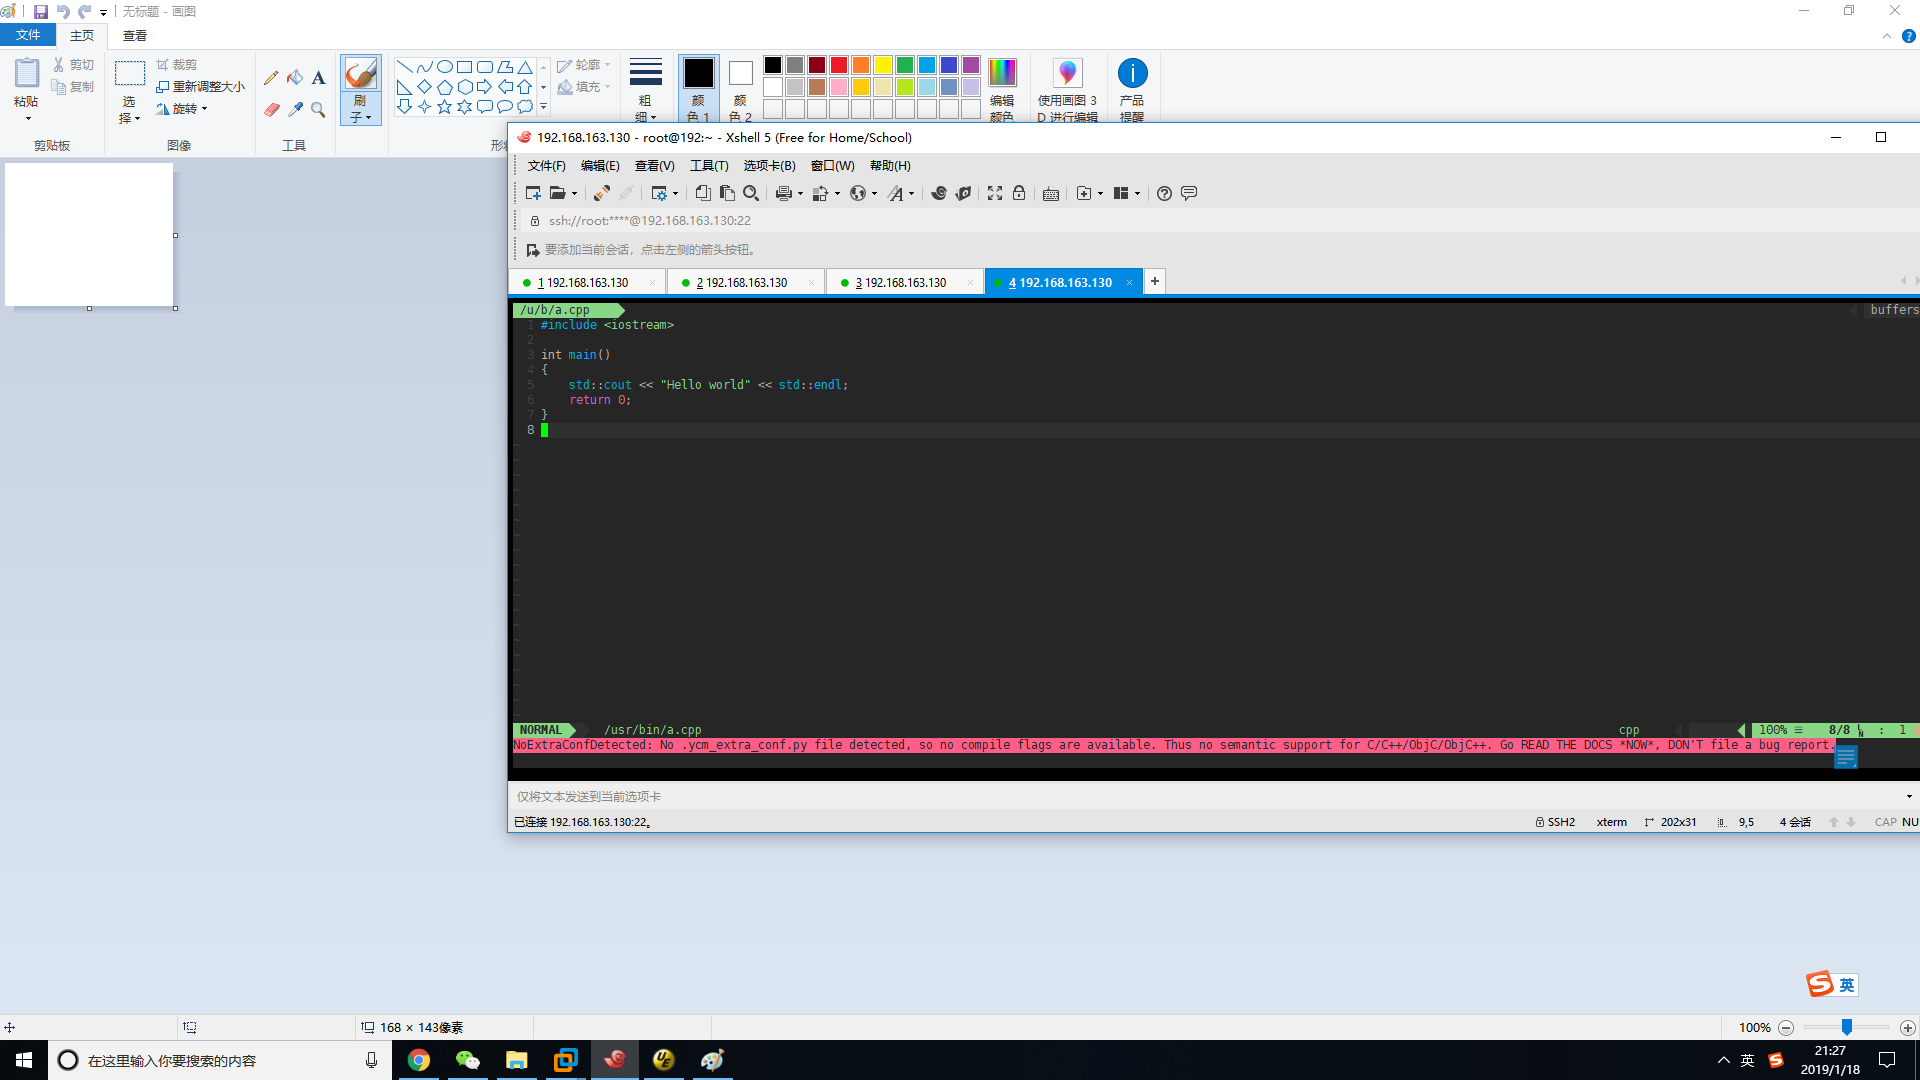Open the 粗细 line thickness dropdown
This screenshot has width=1920, height=1080.
click(645, 86)
